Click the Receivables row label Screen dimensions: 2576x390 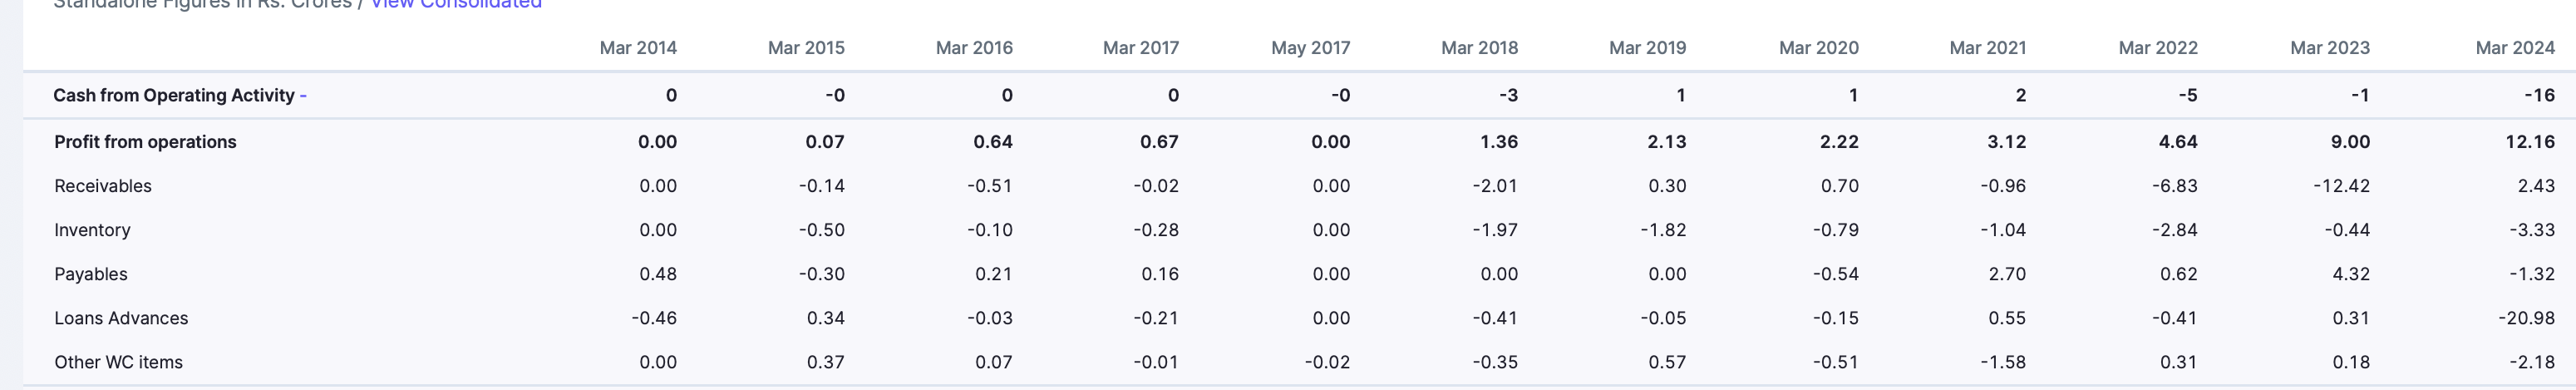click(x=103, y=186)
